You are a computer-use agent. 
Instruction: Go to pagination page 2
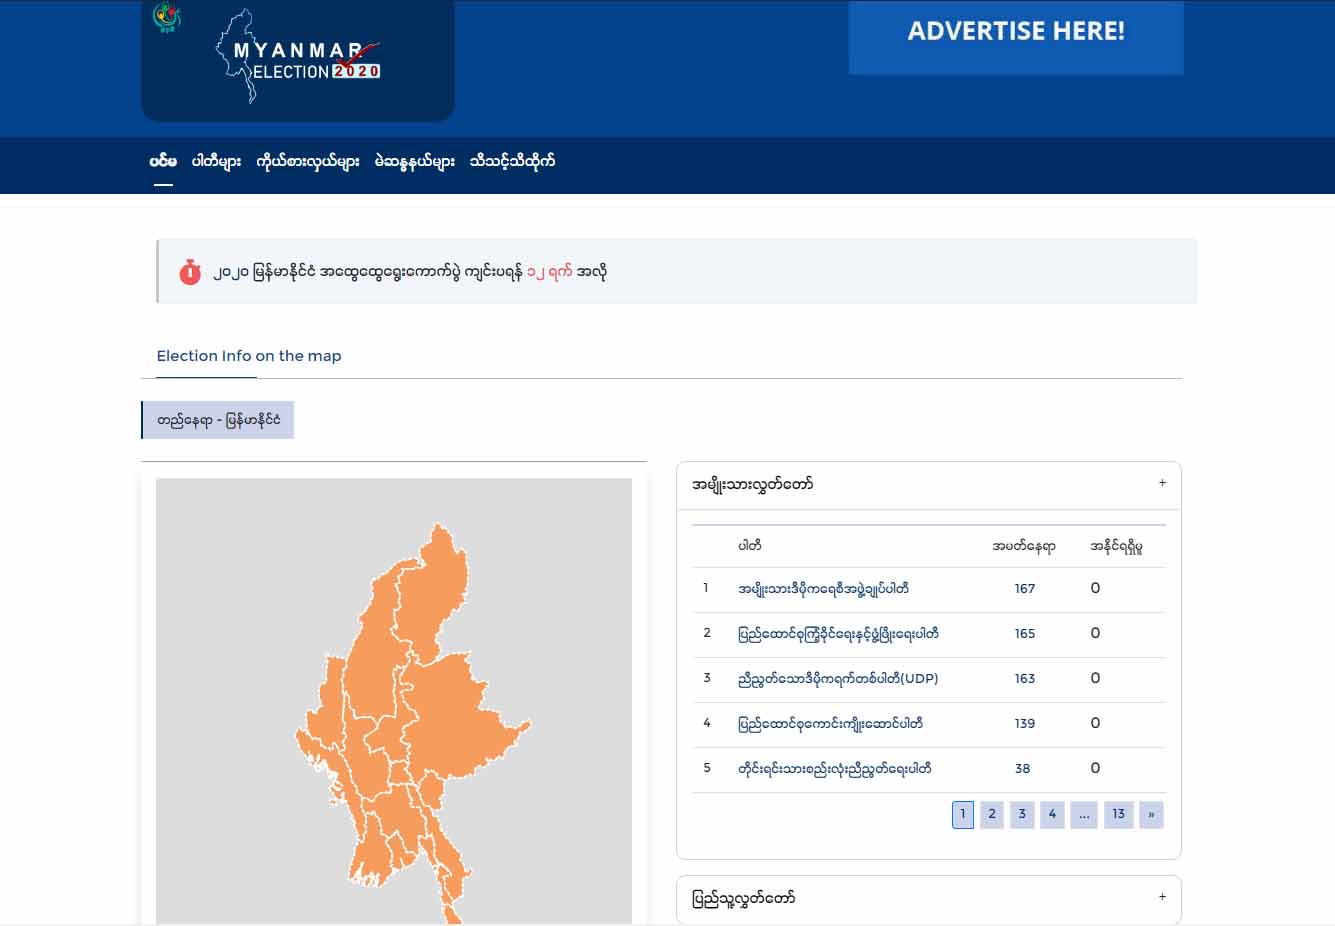tap(992, 814)
